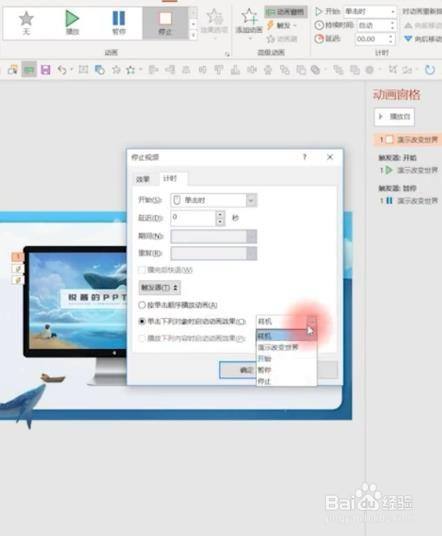Select the start effect on click of radio button
This screenshot has width=442, height=536.
(142, 322)
